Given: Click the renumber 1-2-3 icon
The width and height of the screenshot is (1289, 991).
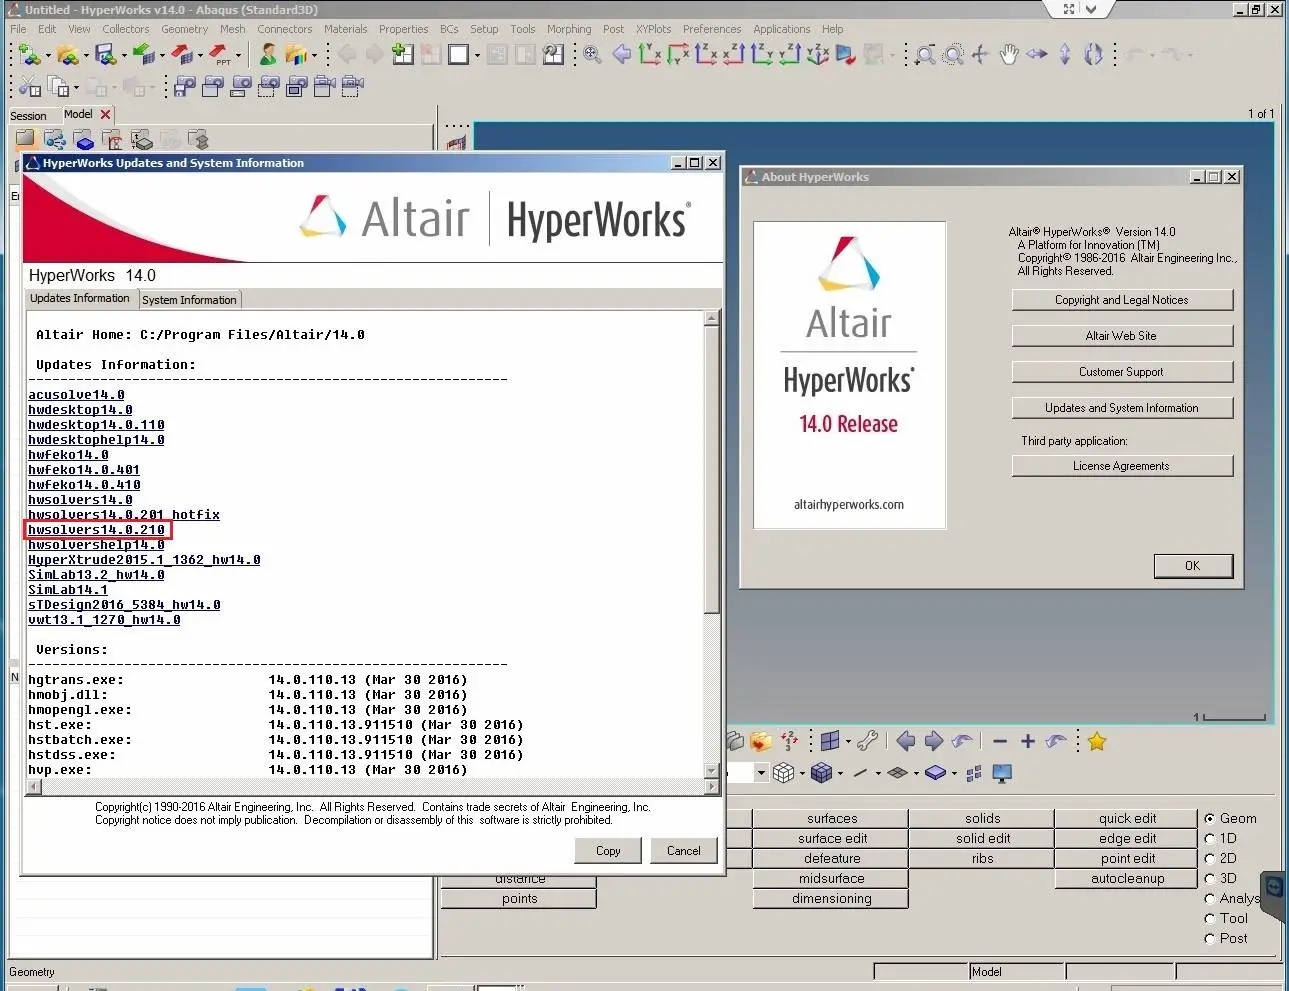Looking at the screenshot, I should click(790, 741).
